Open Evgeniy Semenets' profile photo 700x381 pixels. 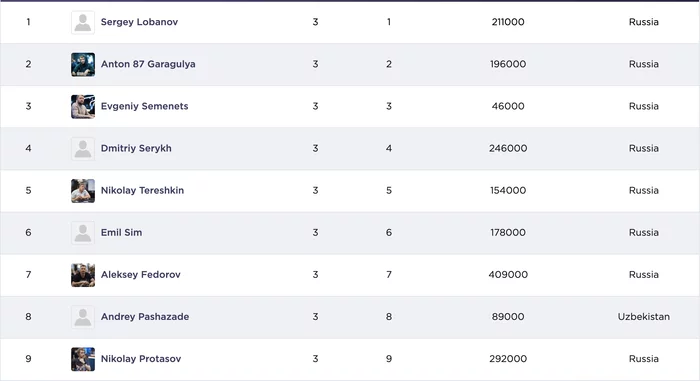pos(83,106)
